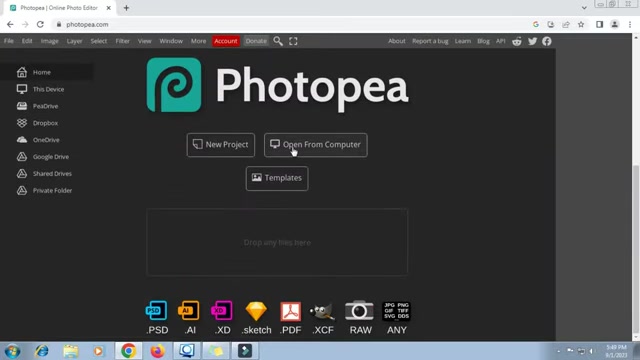The width and height of the screenshot is (640, 360).
Task: Open a new browser tab
Action: click(126, 8)
